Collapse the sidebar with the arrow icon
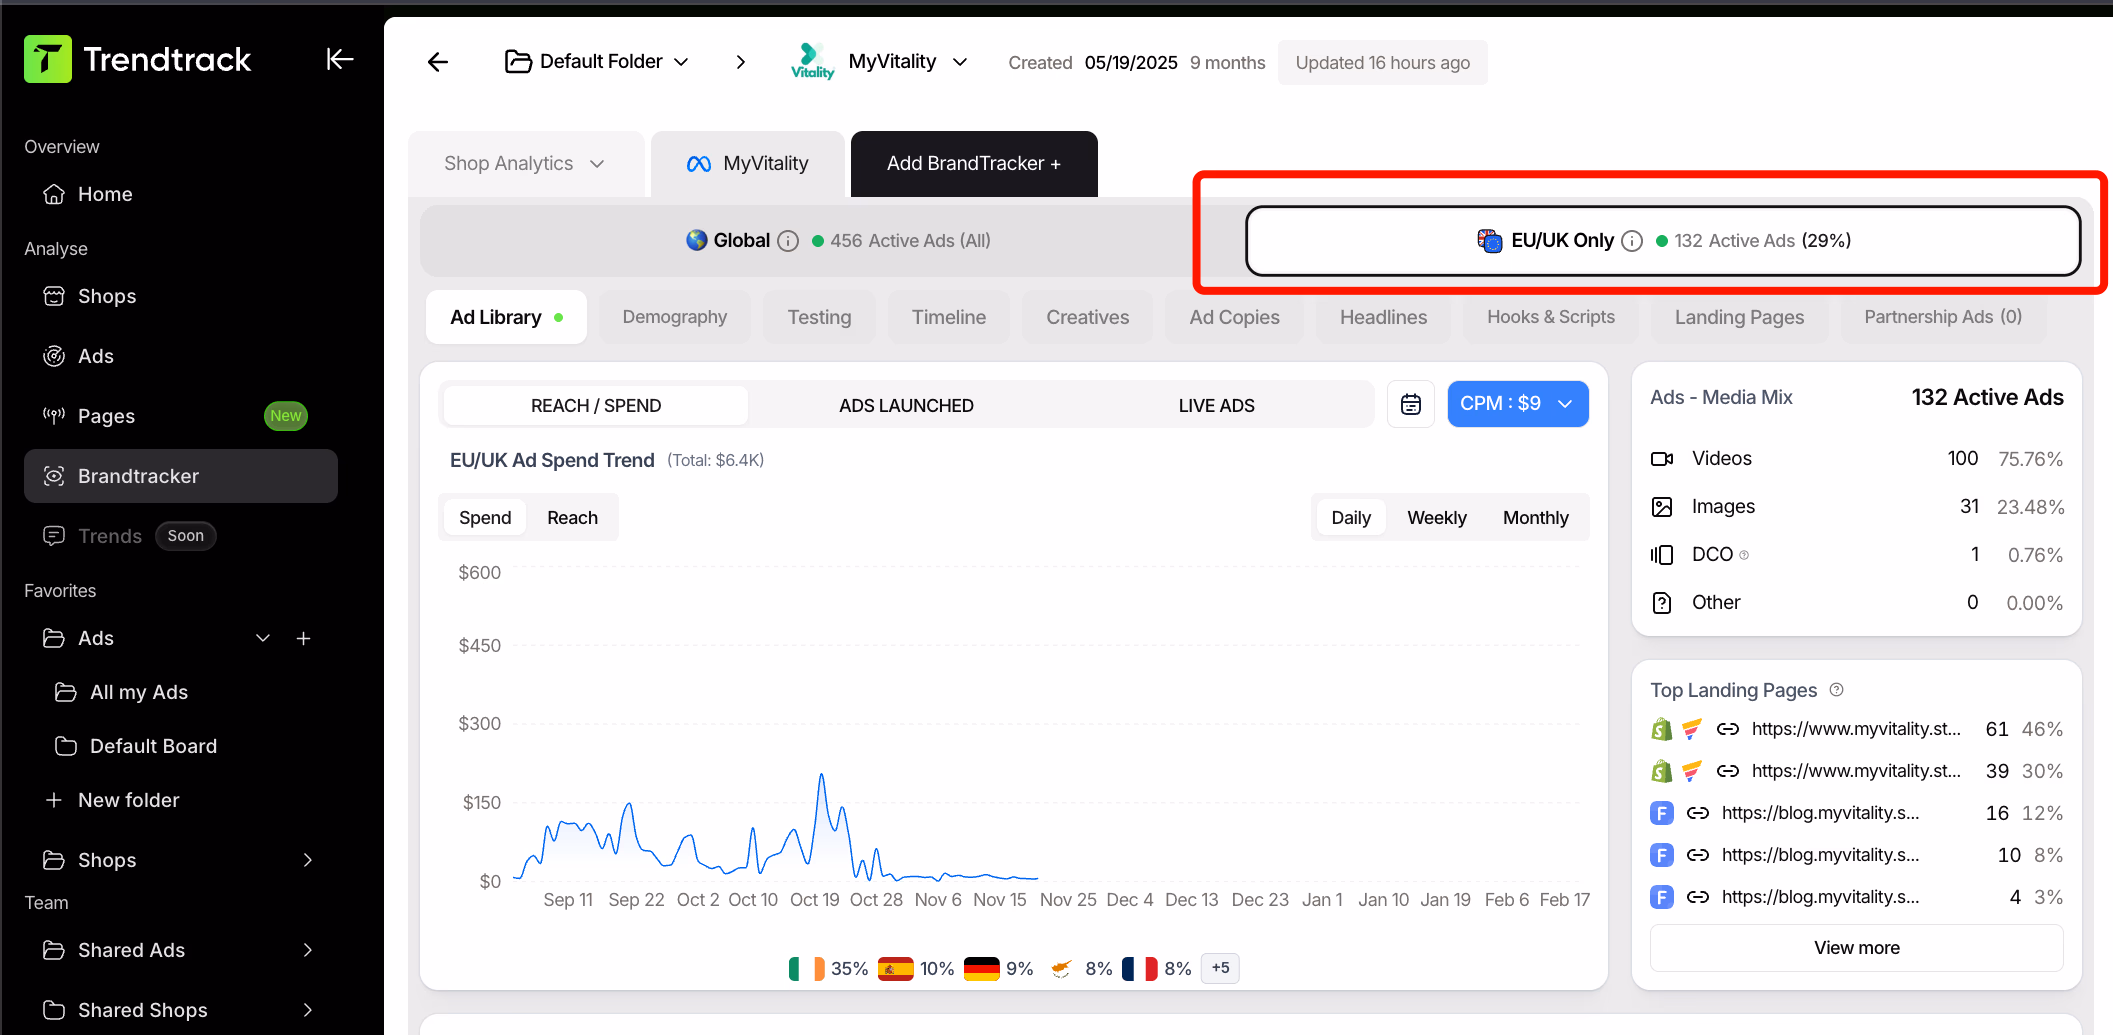Screen dimensions: 2113x1035 coord(340,60)
